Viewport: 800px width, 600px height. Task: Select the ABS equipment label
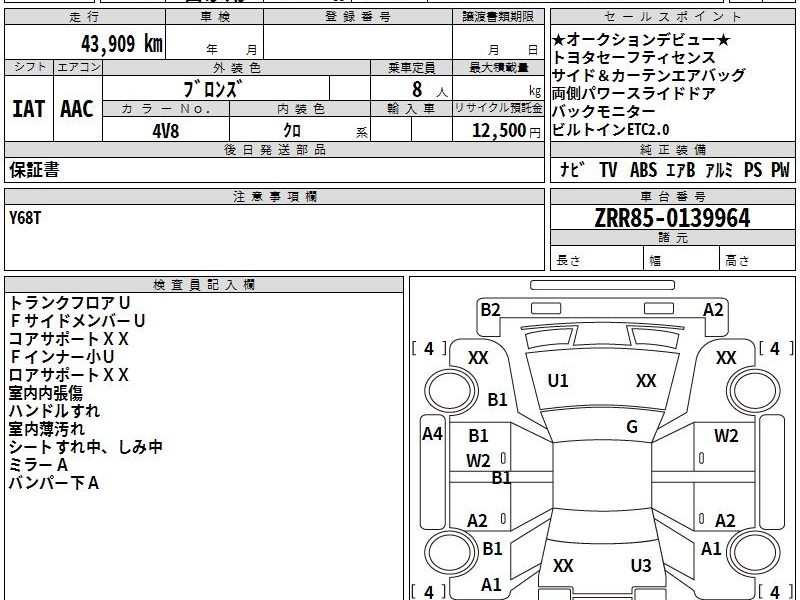pyautogui.click(x=643, y=169)
